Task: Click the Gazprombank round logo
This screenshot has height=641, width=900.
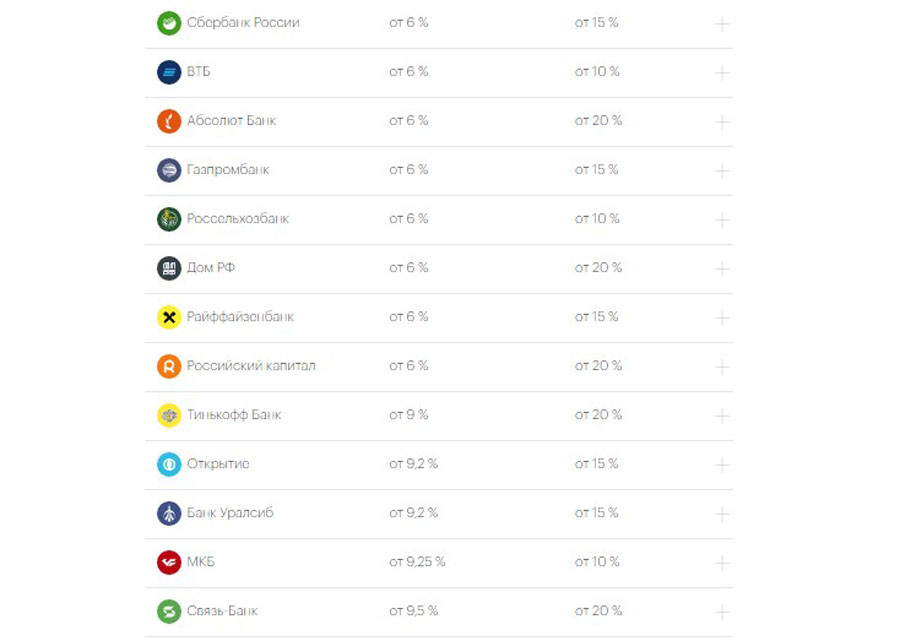Action: click(169, 170)
